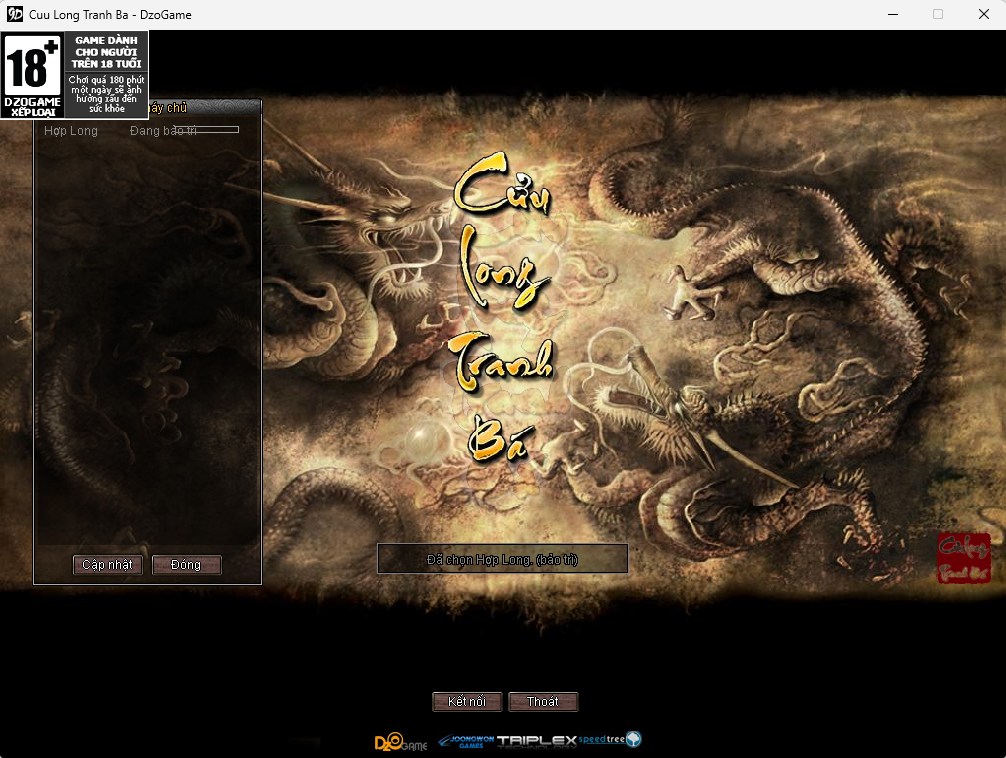Click the Joongwon Games logo

(466, 742)
